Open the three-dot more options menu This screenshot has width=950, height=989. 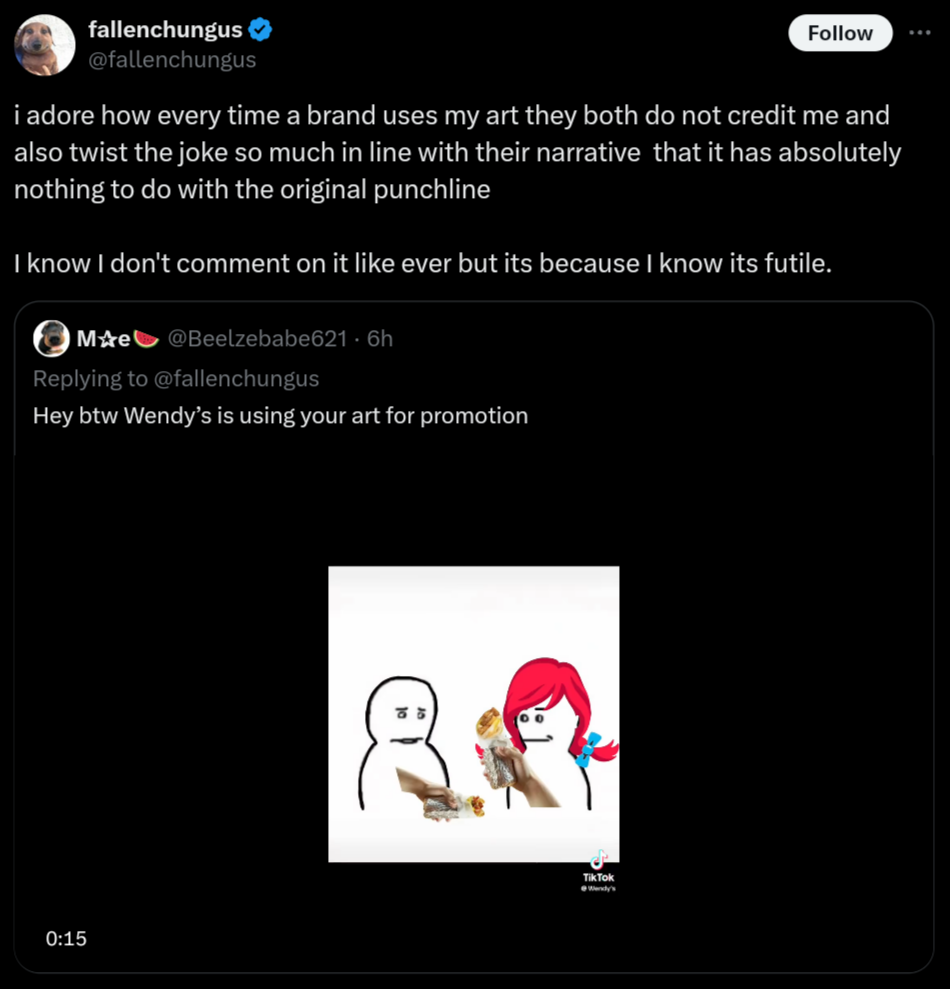[x=919, y=32]
